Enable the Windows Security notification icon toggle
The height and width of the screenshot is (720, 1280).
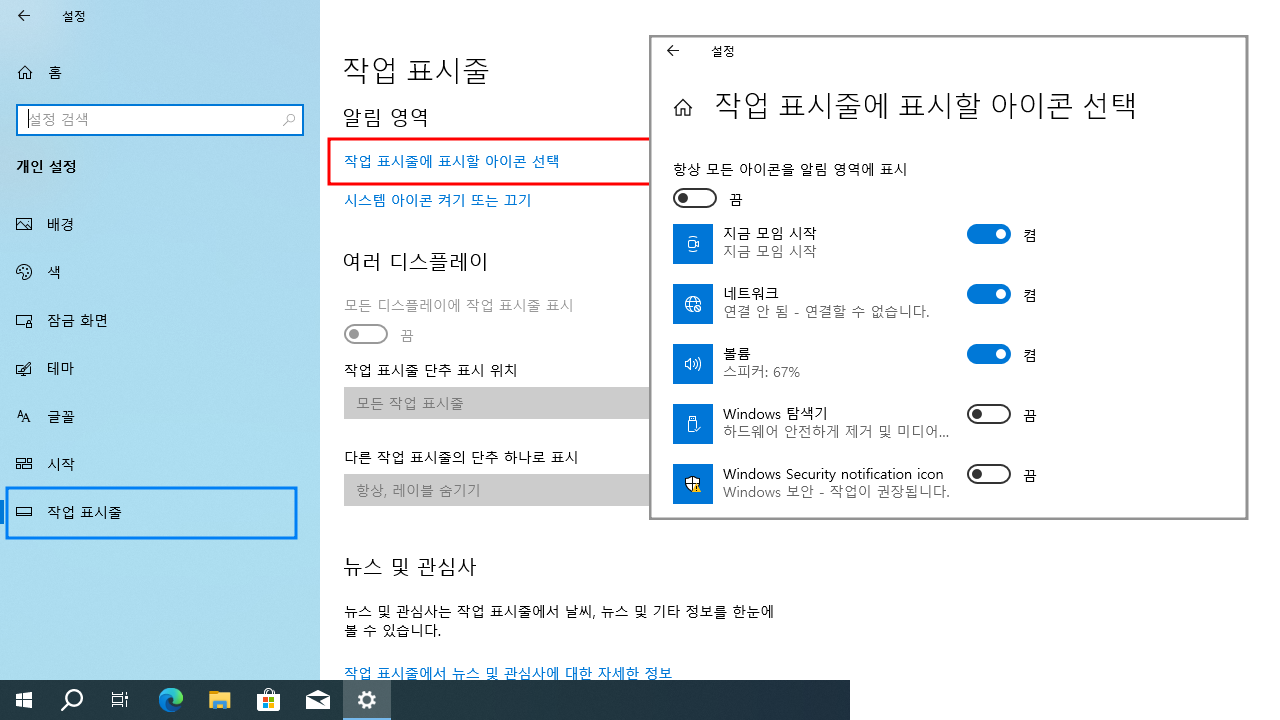coord(989,474)
